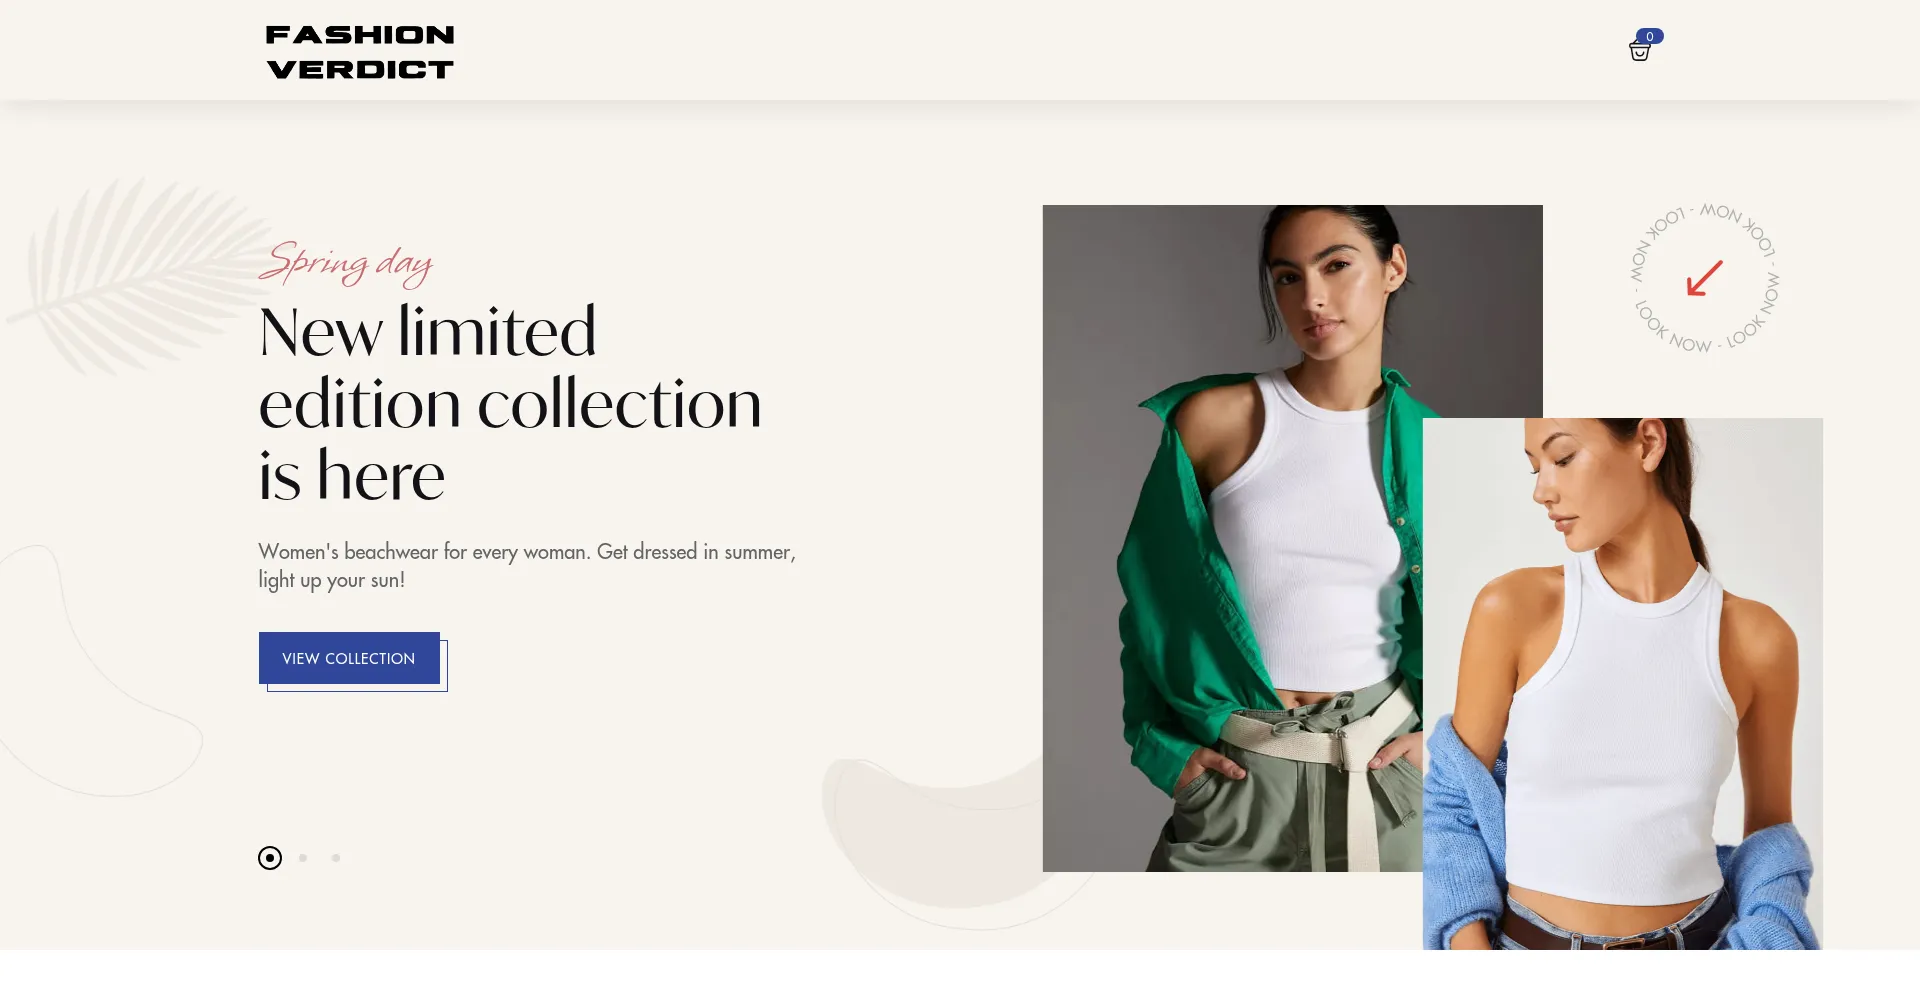Click the word FASHION in the logo
This screenshot has width=1920, height=993.
coord(360,35)
